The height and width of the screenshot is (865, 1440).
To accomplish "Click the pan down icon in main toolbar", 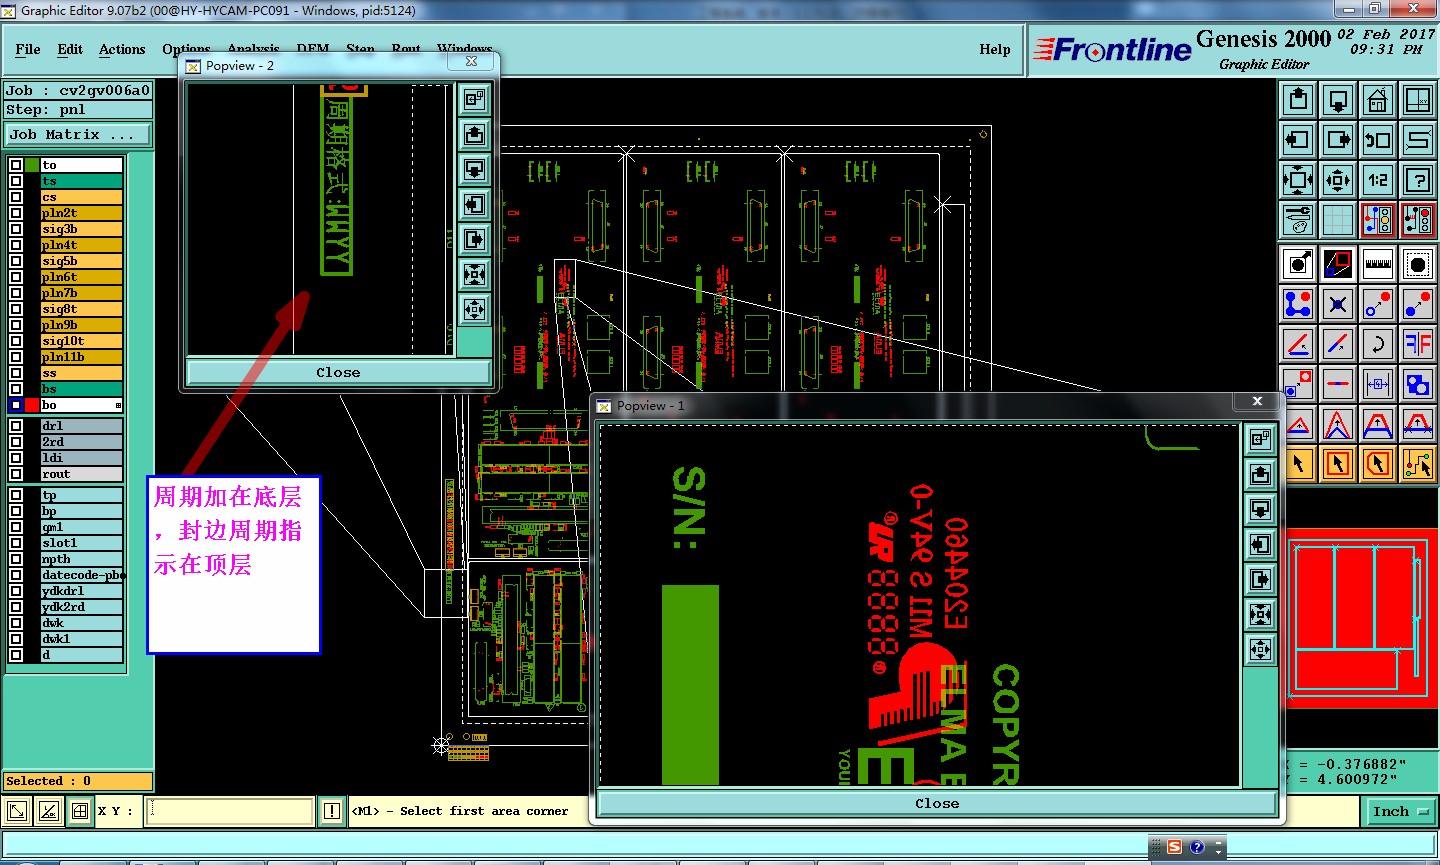I will click(1338, 100).
